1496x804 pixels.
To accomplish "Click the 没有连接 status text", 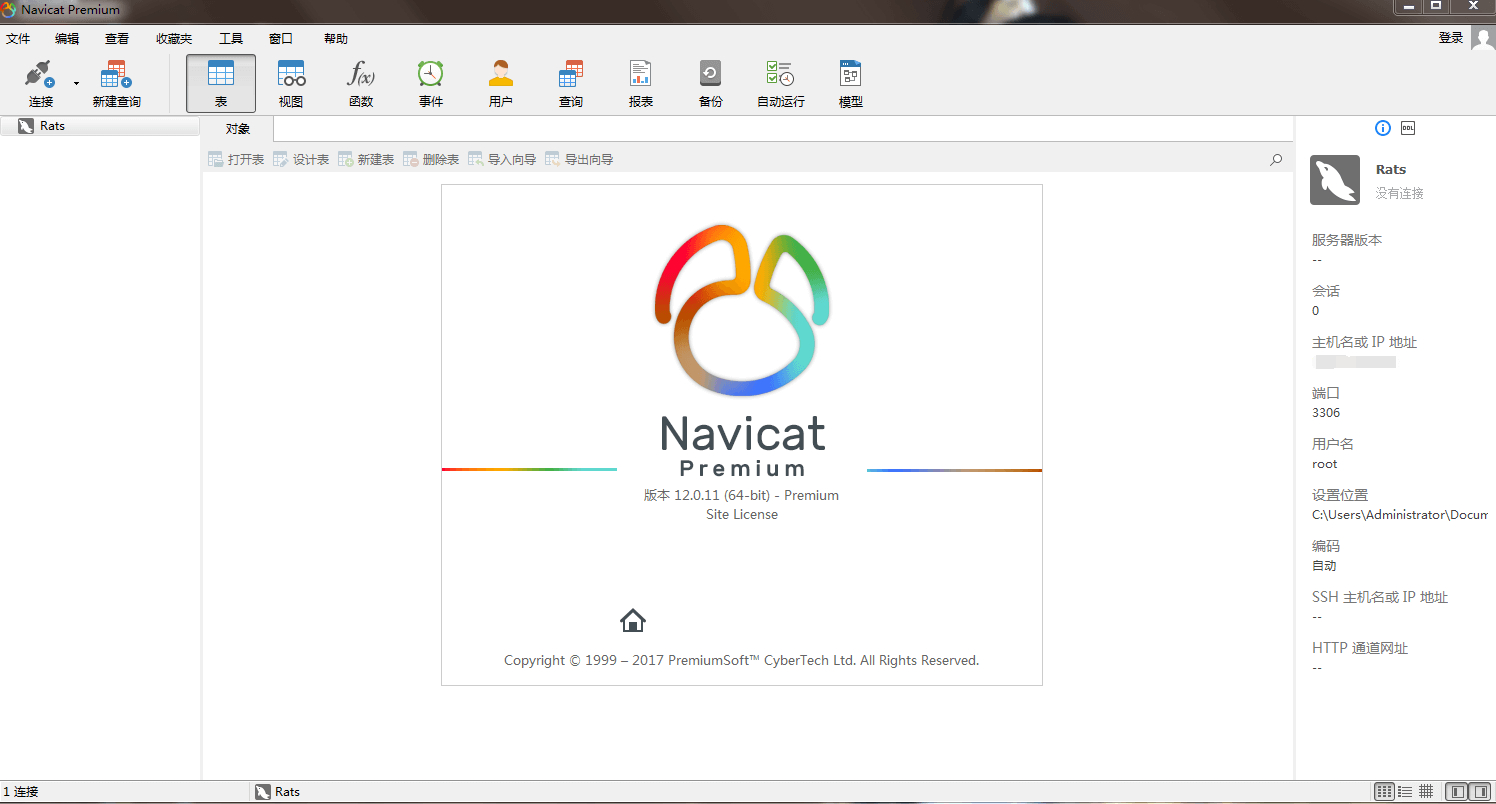I will (1399, 193).
